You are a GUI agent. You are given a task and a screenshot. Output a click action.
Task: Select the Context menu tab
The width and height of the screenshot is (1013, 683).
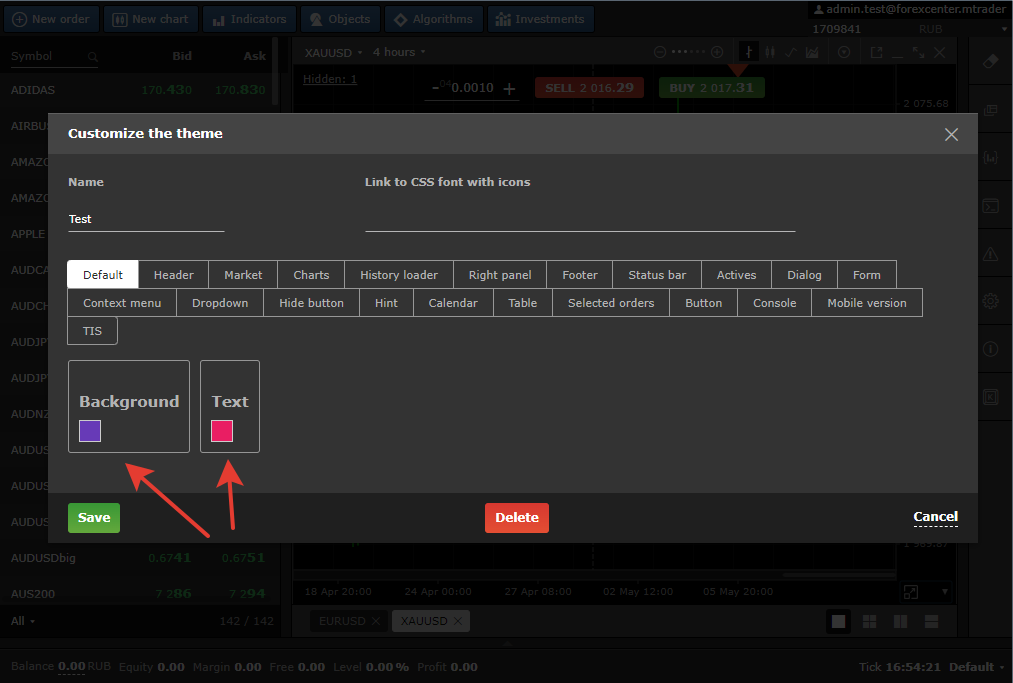122,303
